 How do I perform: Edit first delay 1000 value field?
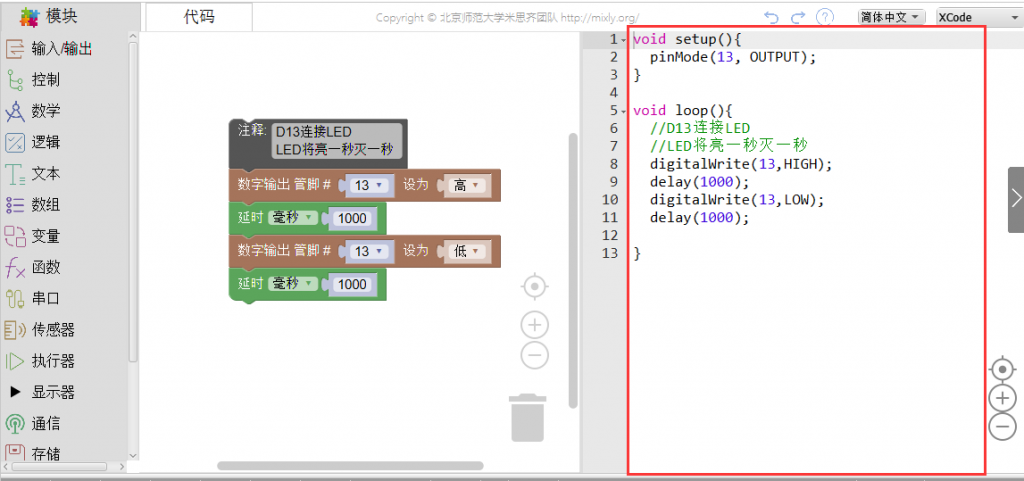353,218
